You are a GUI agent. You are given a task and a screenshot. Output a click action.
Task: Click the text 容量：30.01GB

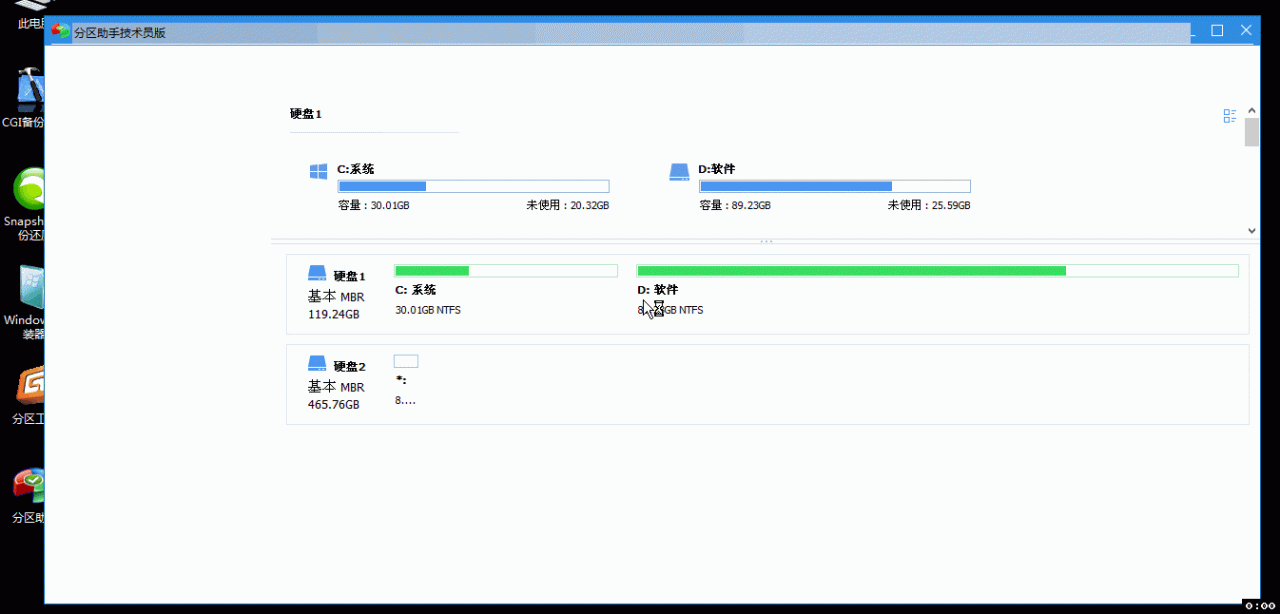click(x=374, y=206)
